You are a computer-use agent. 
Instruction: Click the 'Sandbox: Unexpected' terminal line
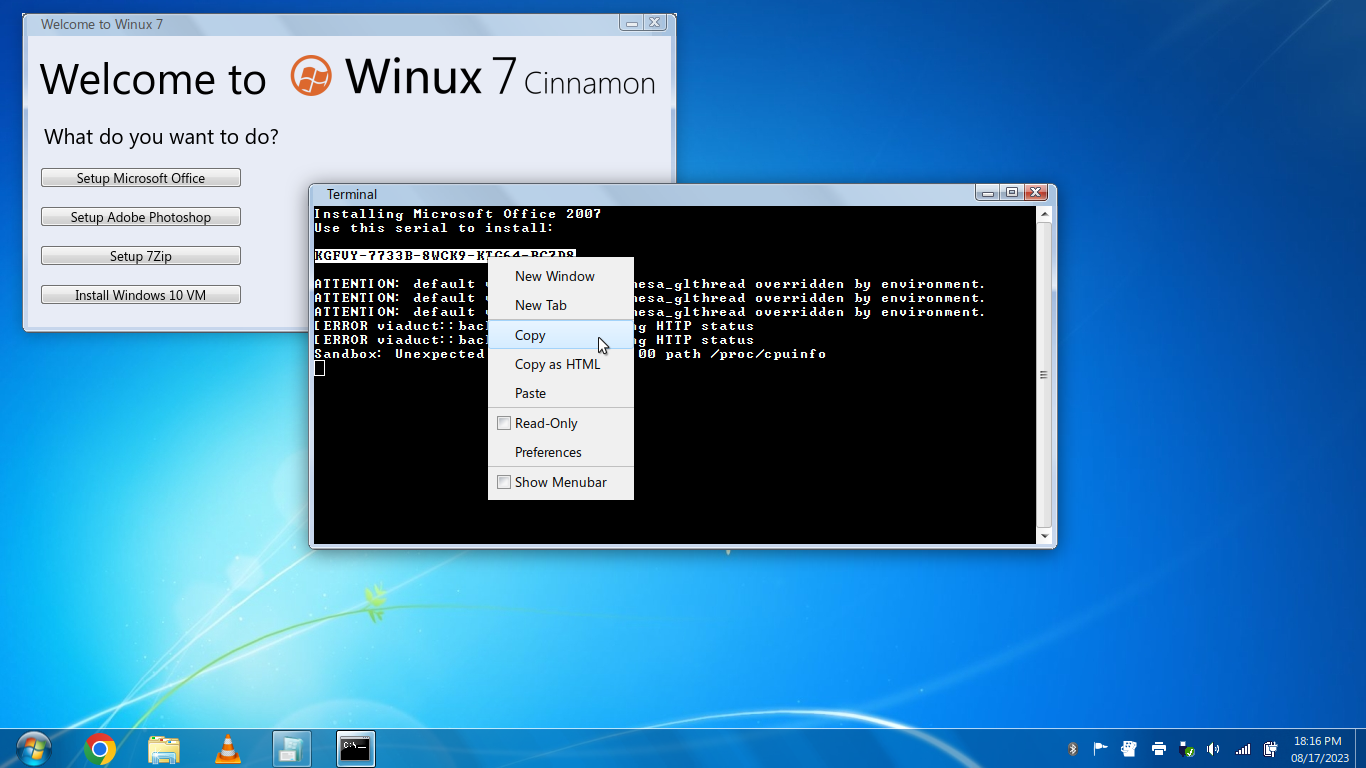(x=570, y=354)
